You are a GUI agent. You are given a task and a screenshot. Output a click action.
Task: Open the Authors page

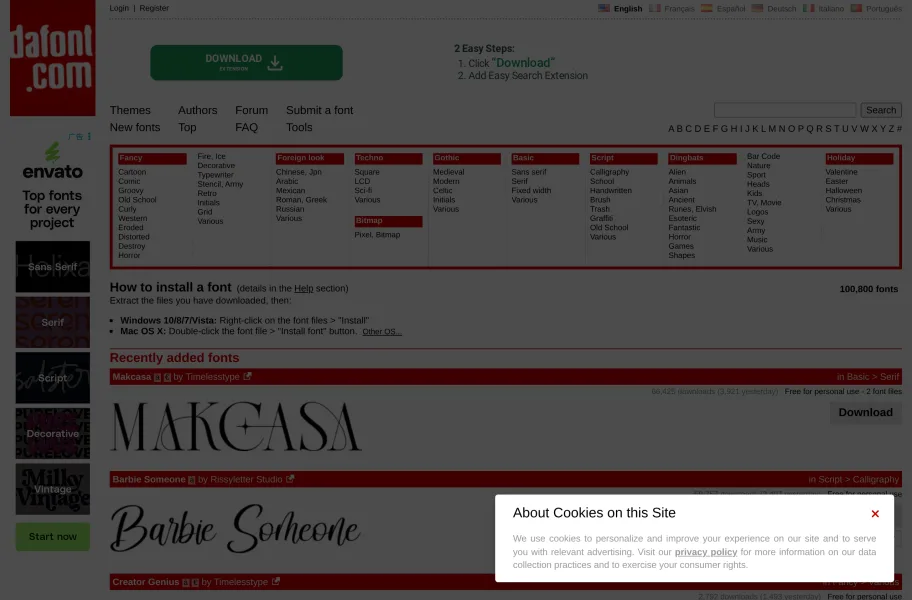198,110
